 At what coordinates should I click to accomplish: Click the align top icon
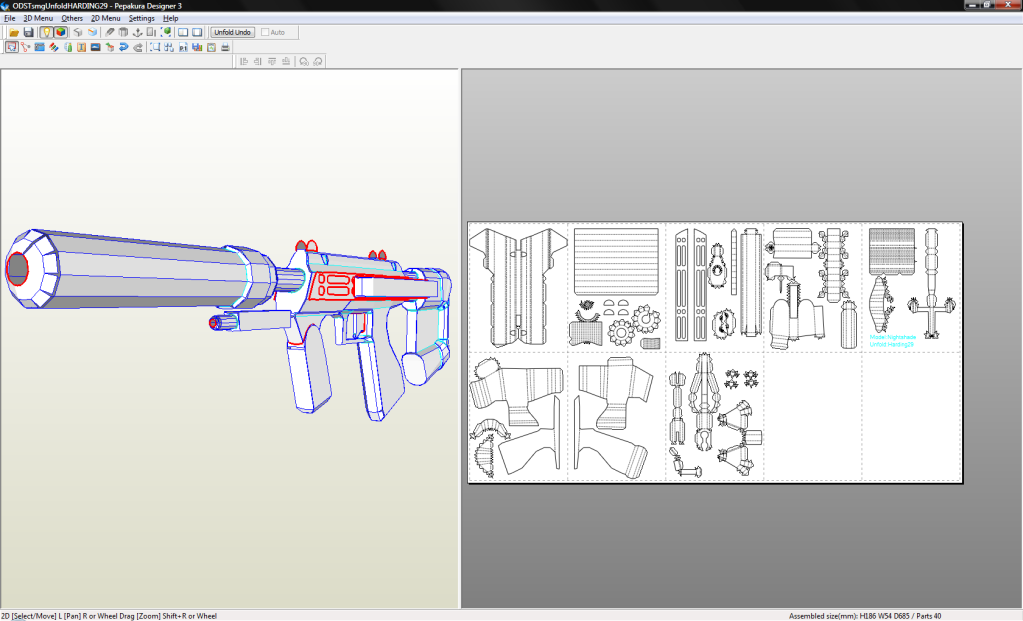(x=272, y=61)
